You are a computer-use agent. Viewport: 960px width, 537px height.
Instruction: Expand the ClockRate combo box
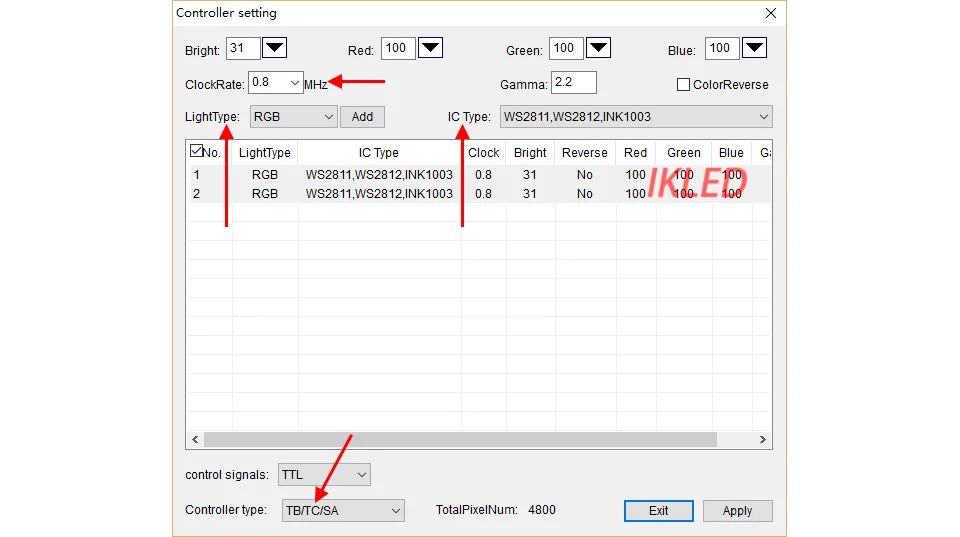point(294,83)
